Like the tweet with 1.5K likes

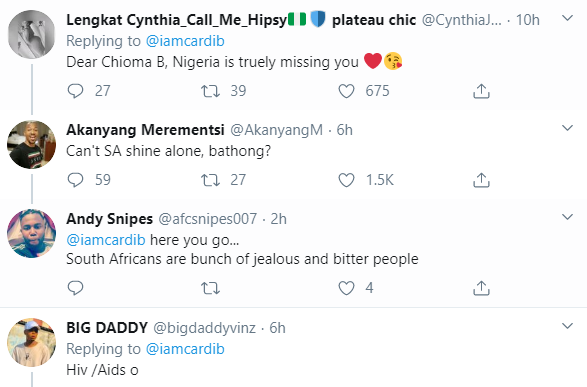[346, 180]
